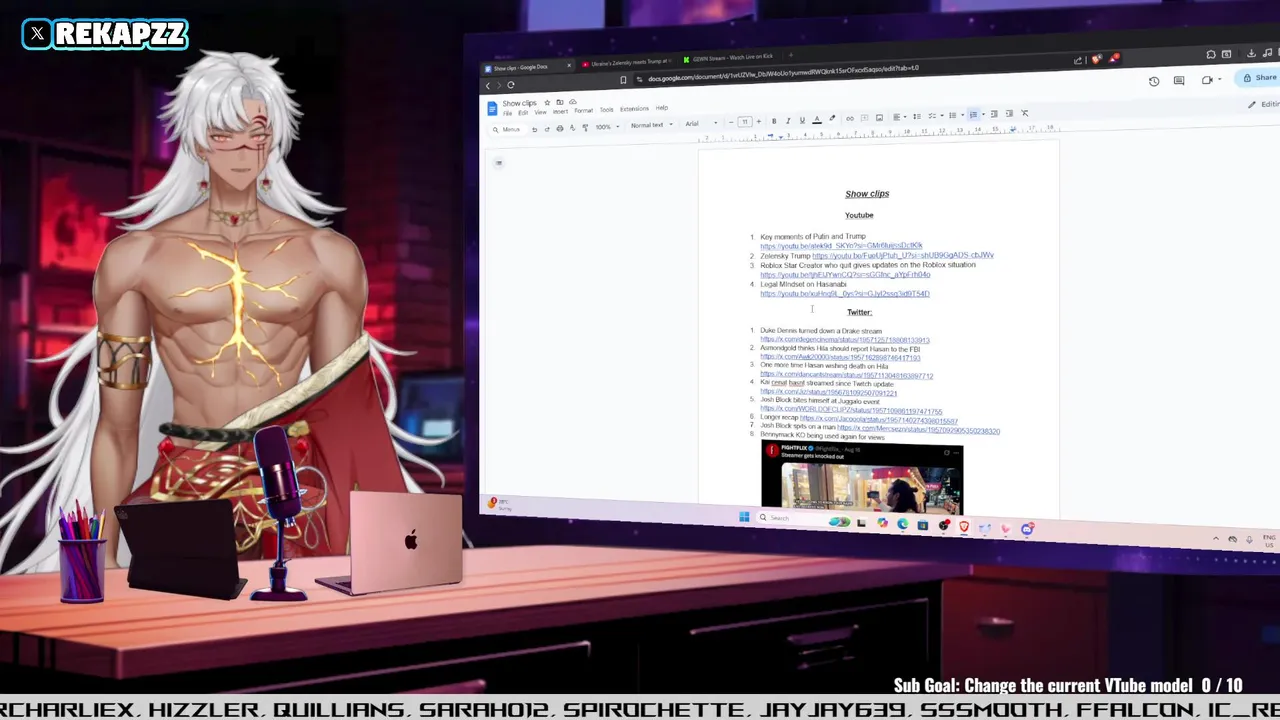This screenshot has height=720, width=1280.
Task: Insert a link from toolbar
Action: (x=850, y=118)
